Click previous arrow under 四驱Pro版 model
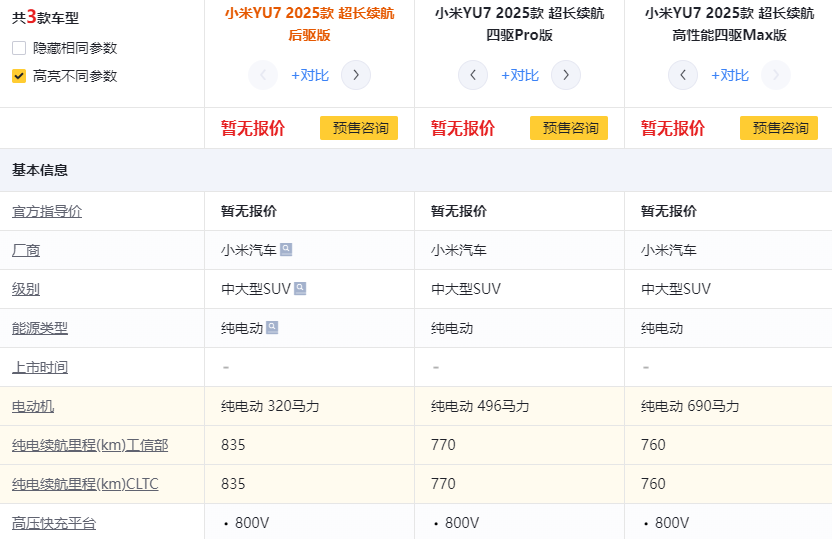The image size is (832, 539). (x=473, y=75)
